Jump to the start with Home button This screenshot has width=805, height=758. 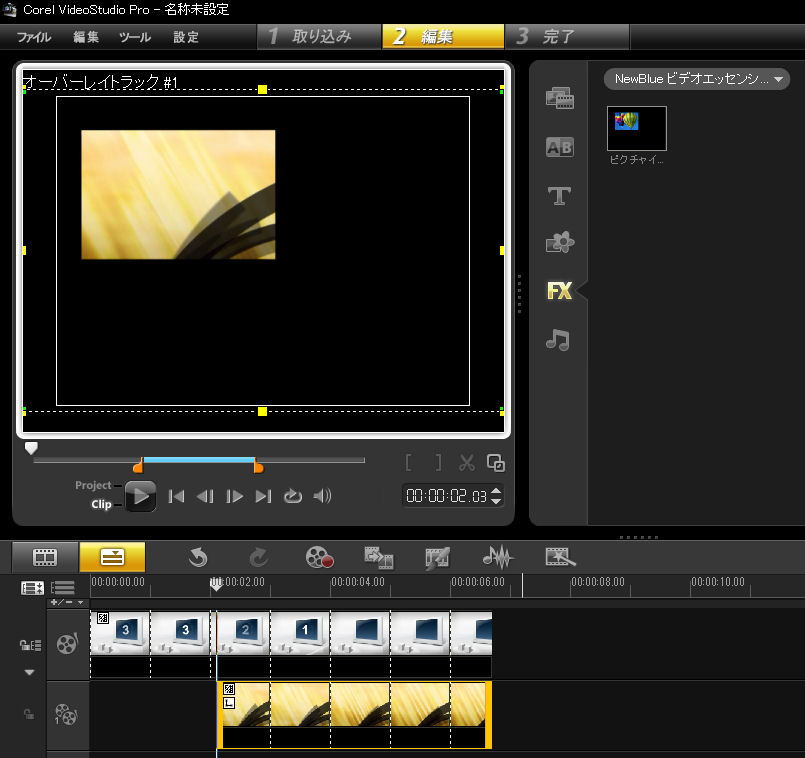[176, 496]
